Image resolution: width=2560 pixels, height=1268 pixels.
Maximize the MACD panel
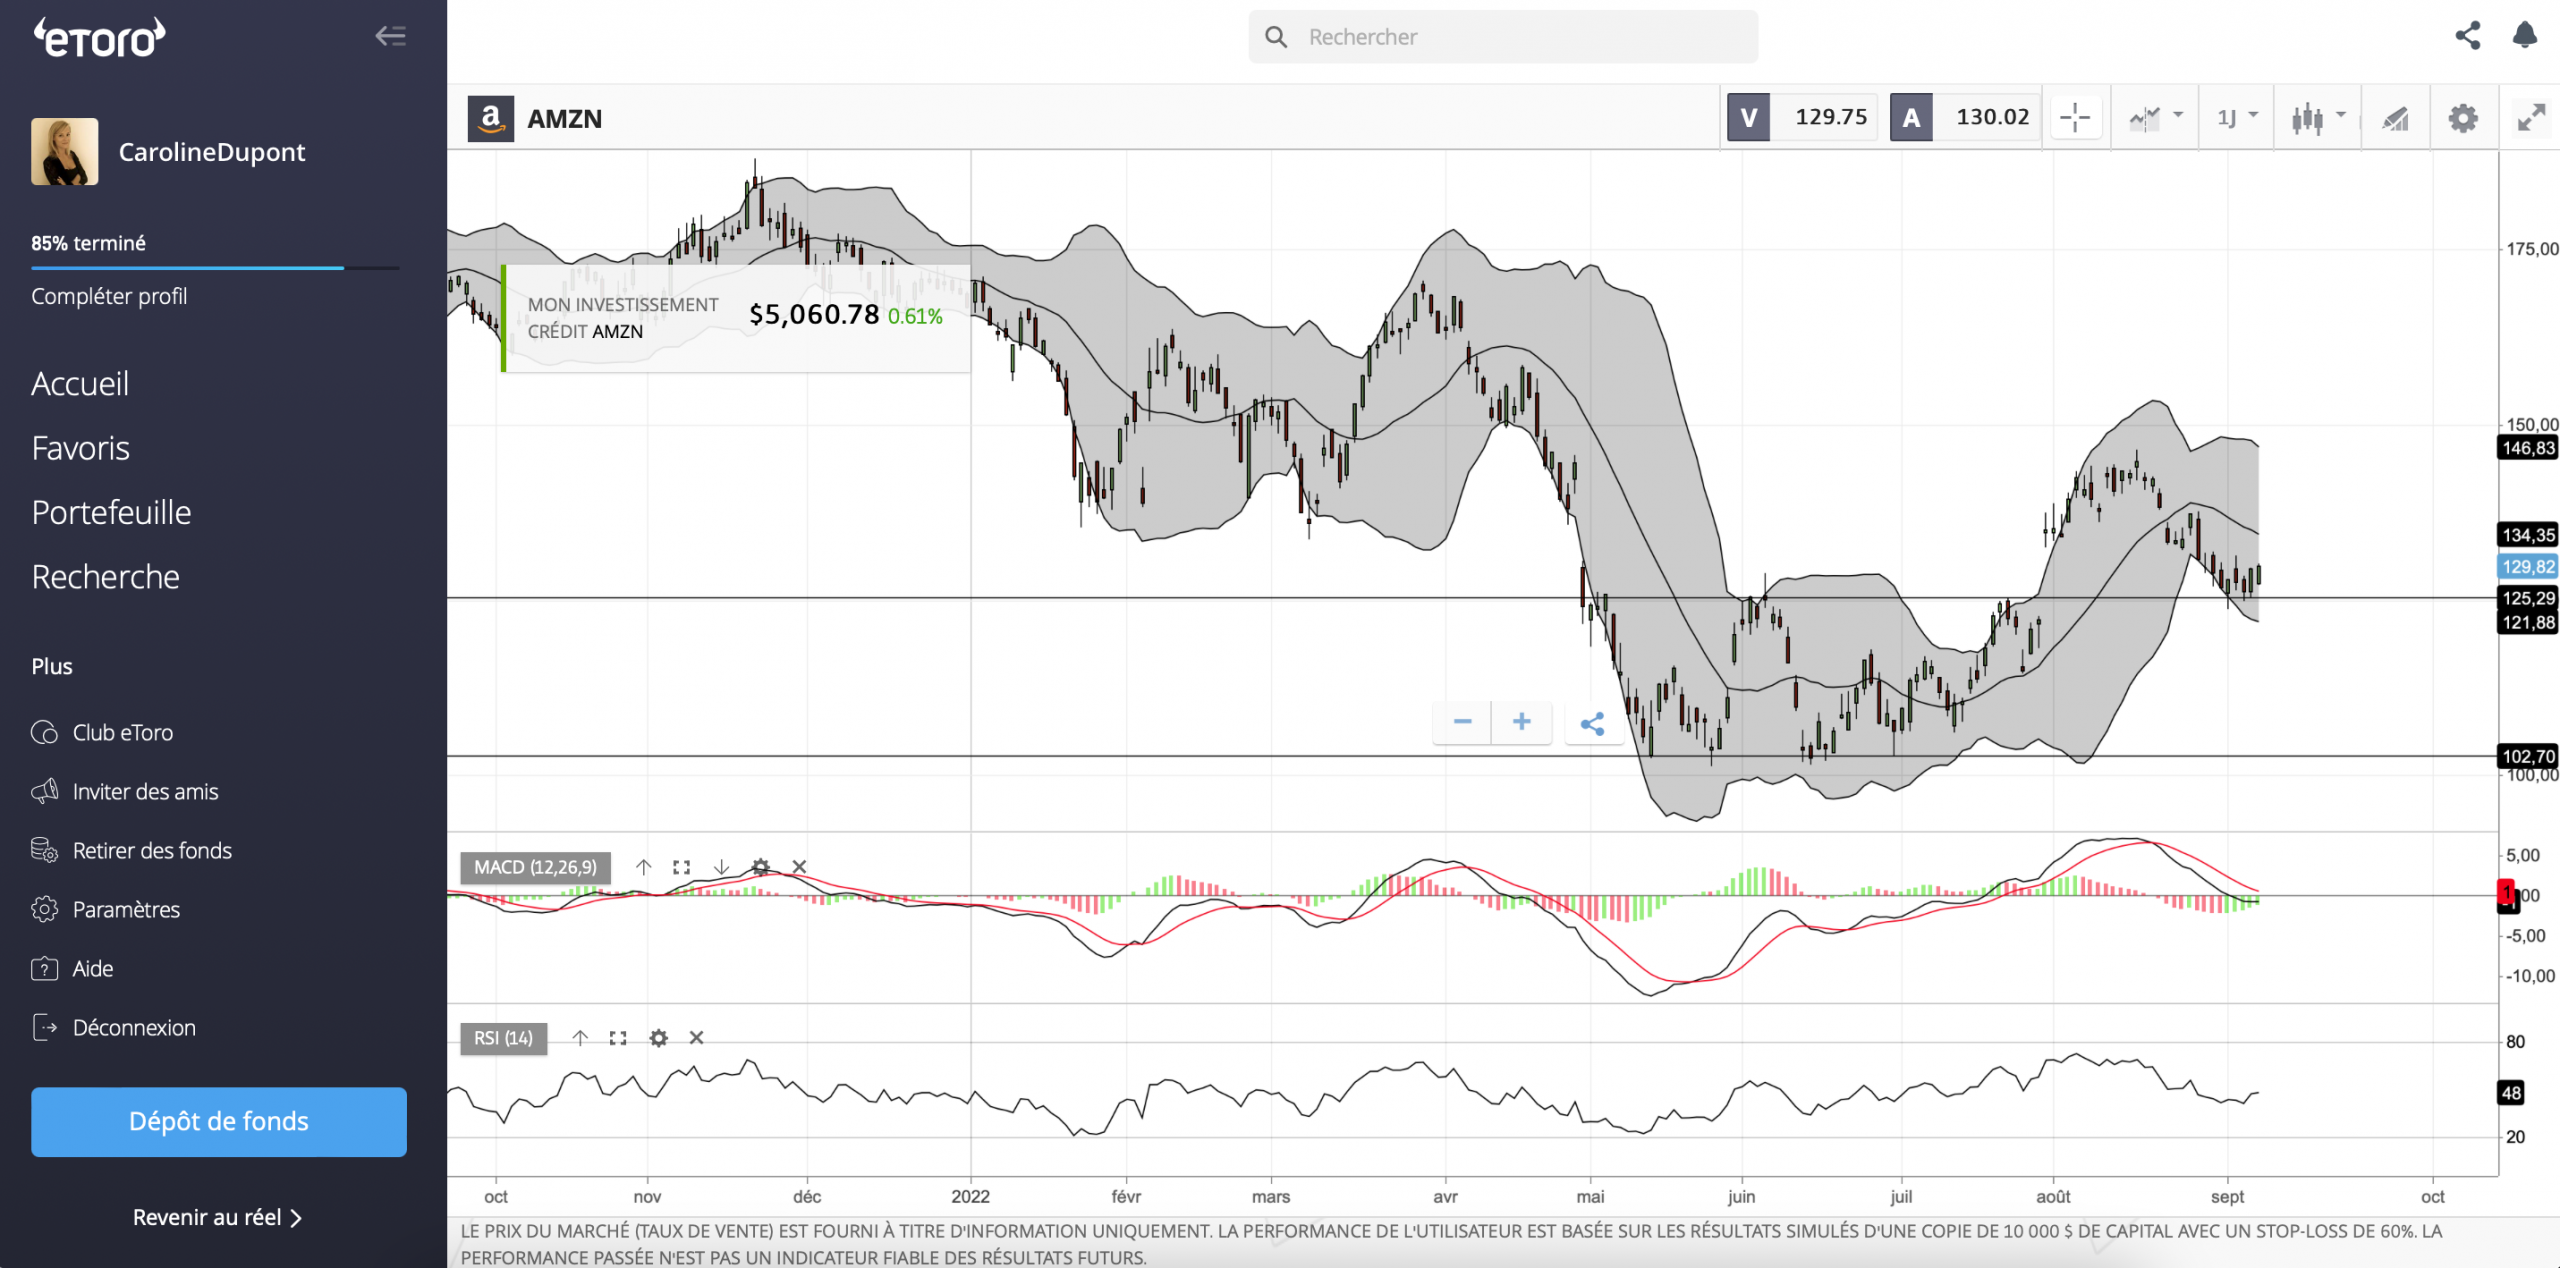[x=682, y=867]
